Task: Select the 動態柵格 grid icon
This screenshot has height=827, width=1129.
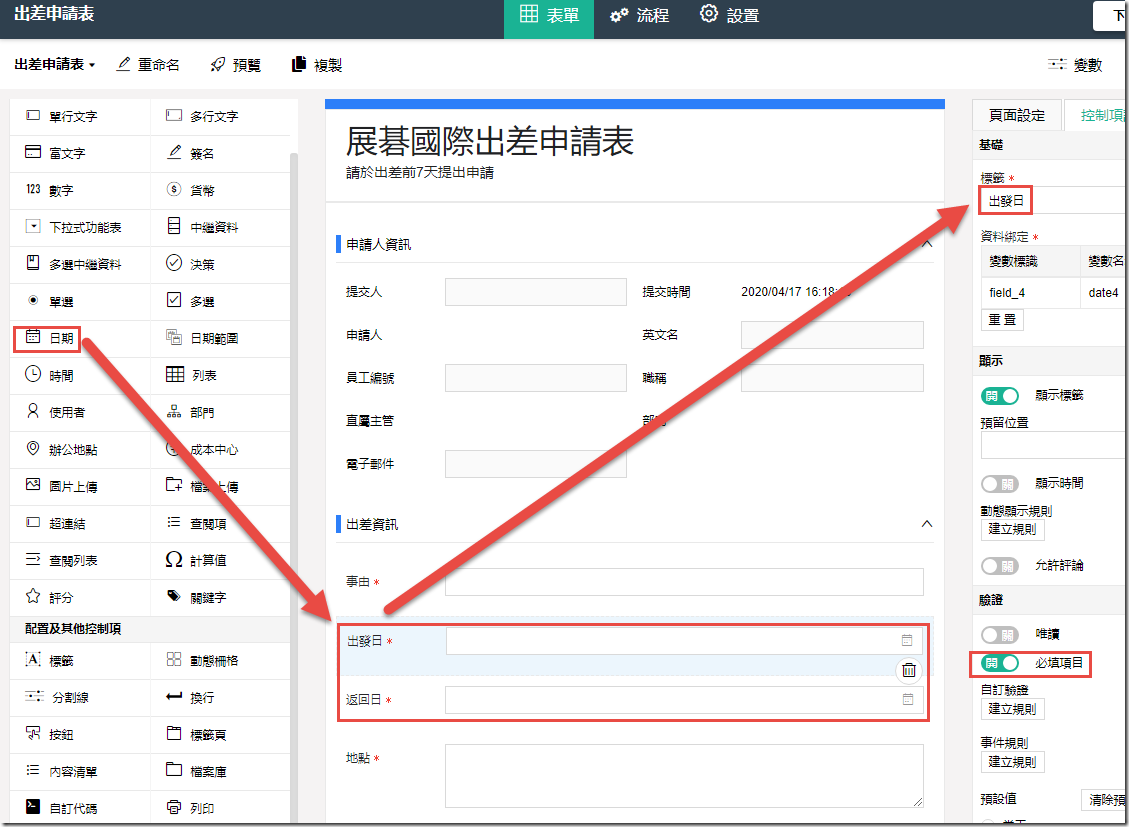Action: coord(174,659)
